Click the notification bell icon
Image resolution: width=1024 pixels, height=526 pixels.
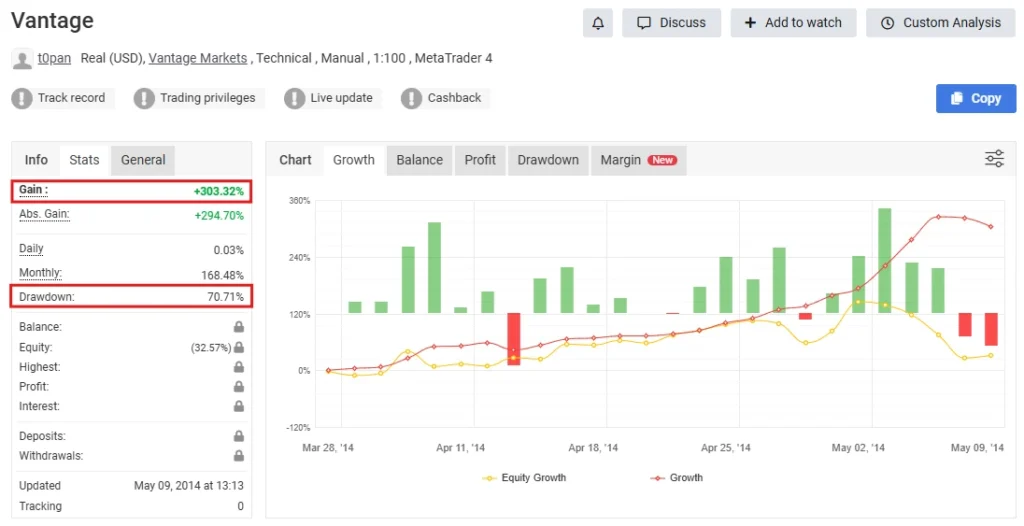(598, 23)
